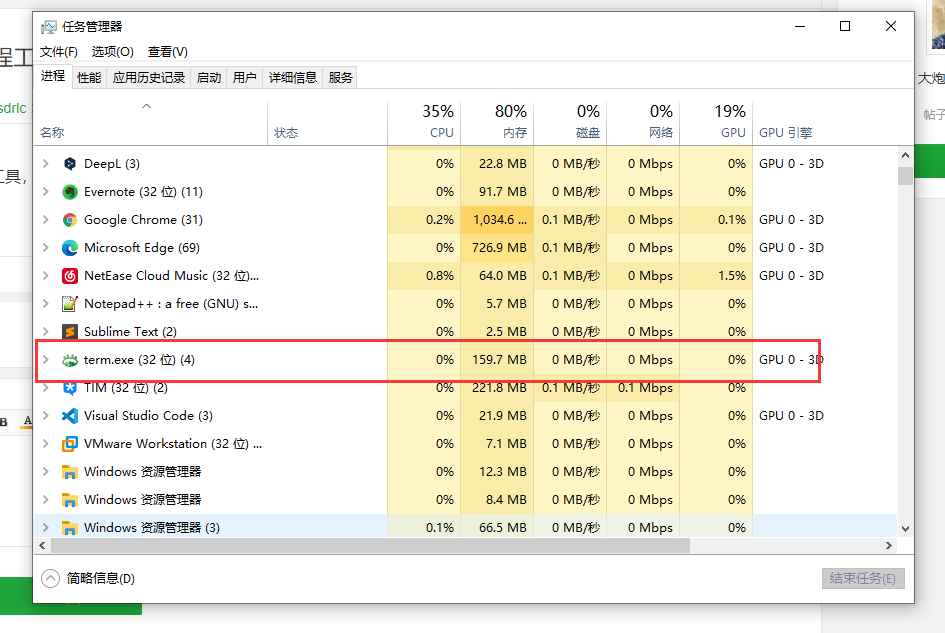Open the 查看(V) menu
The image size is (945, 633).
(168, 52)
